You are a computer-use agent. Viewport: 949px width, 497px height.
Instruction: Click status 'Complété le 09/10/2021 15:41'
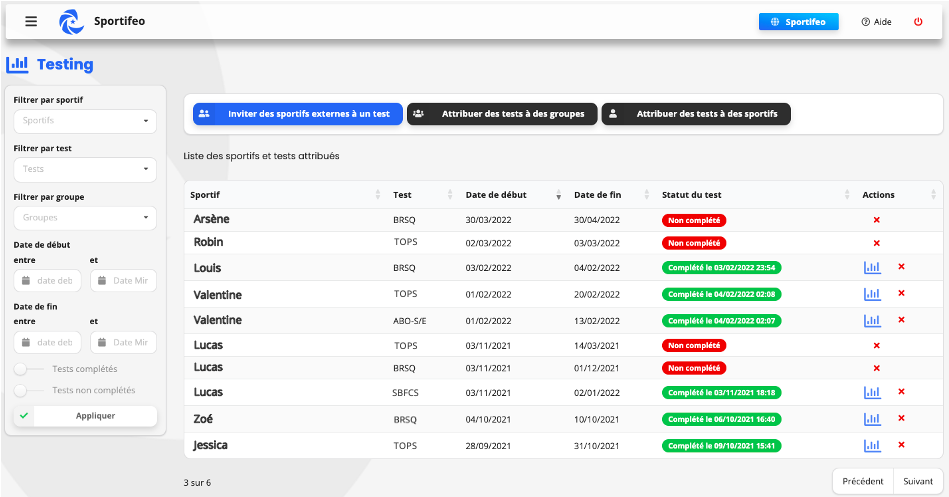(x=721, y=446)
